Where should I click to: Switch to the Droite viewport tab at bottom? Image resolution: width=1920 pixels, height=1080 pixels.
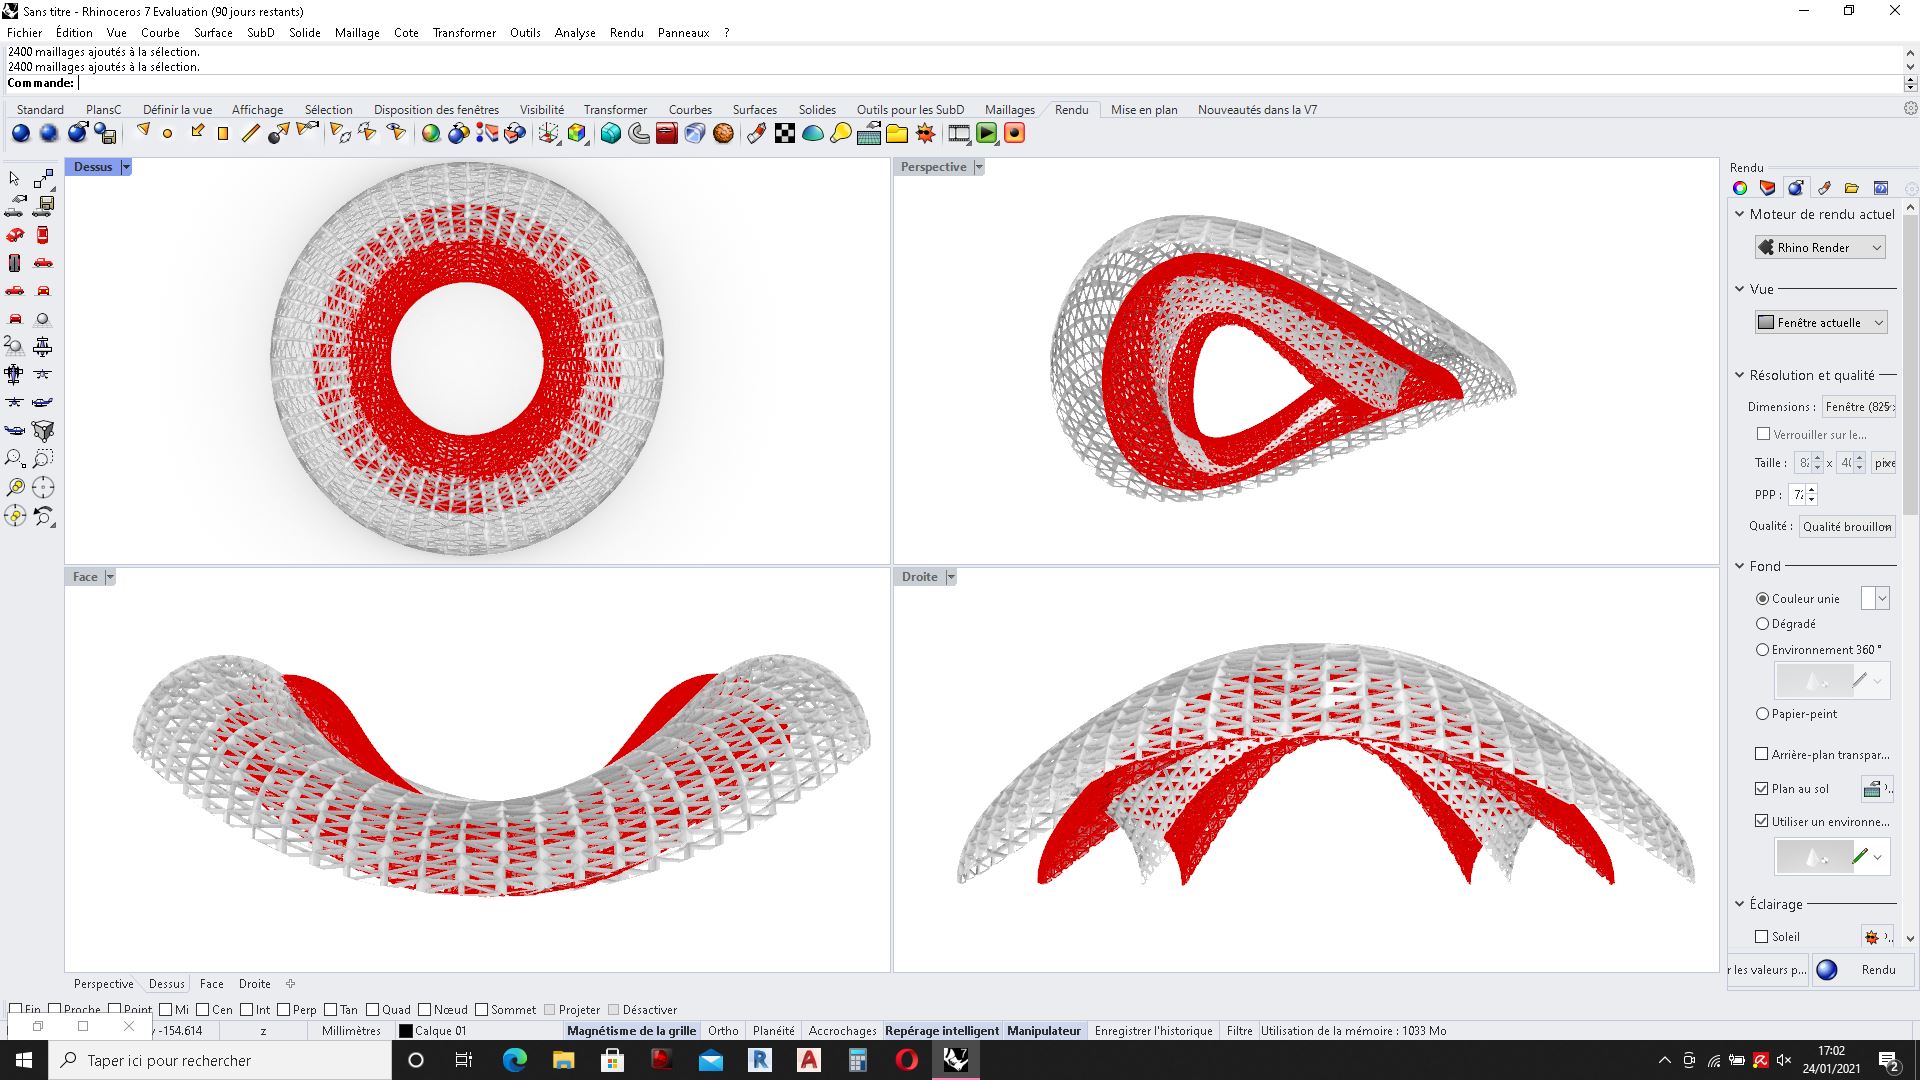254,984
